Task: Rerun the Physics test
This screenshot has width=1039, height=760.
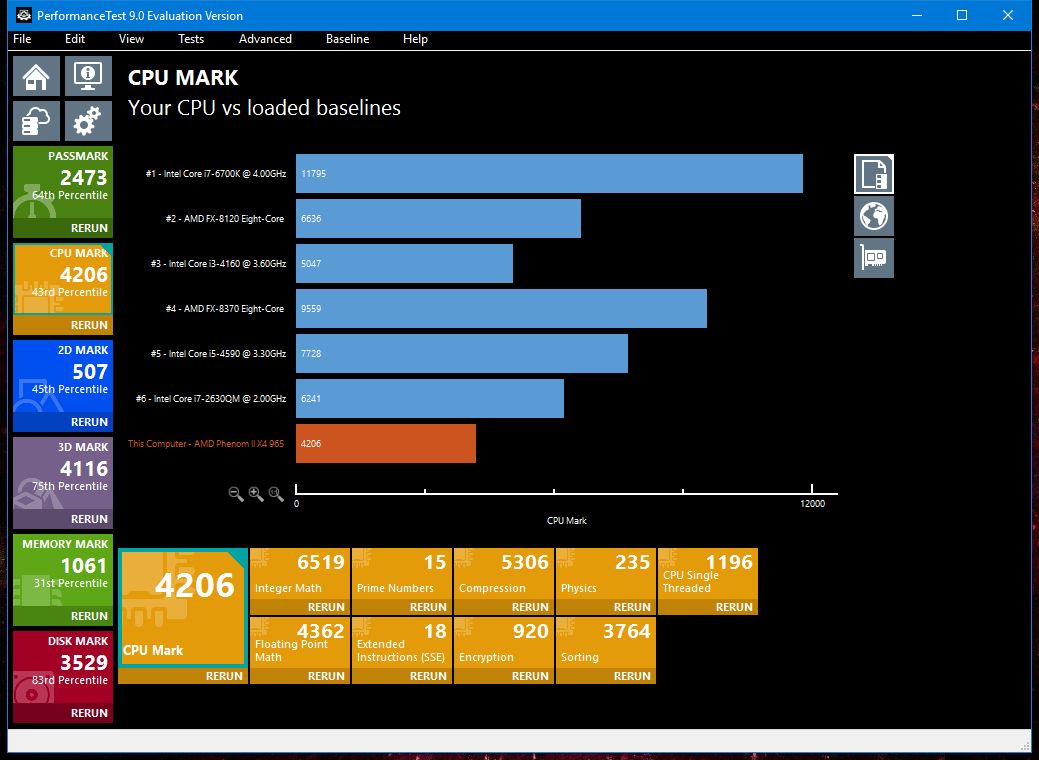Action: coord(606,607)
